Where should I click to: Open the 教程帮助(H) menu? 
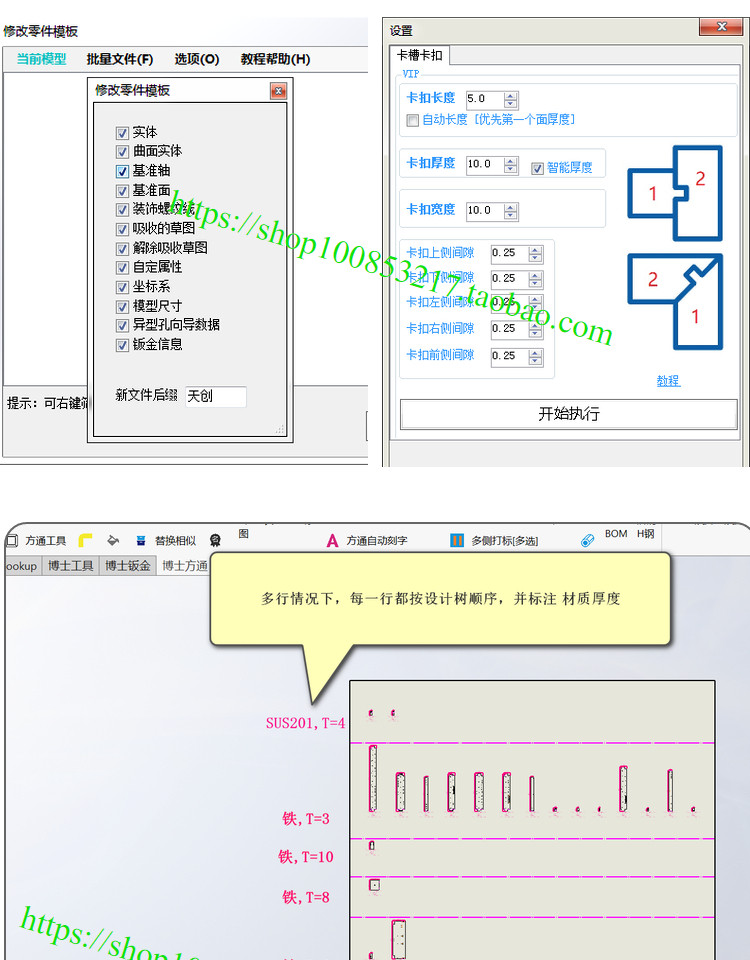276,59
